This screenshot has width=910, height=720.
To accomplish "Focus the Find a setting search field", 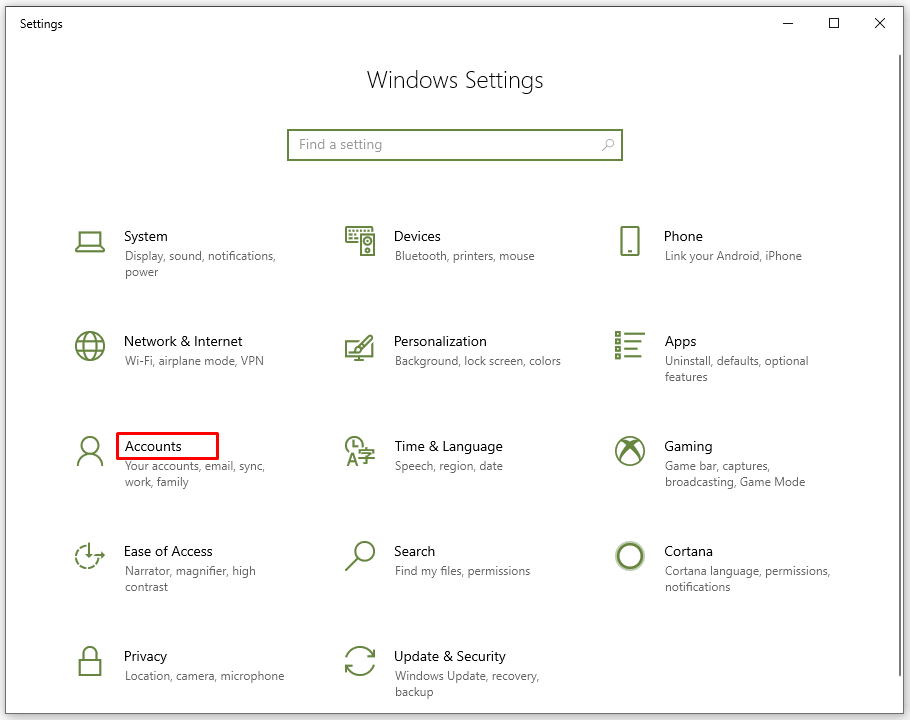I will (455, 144).
